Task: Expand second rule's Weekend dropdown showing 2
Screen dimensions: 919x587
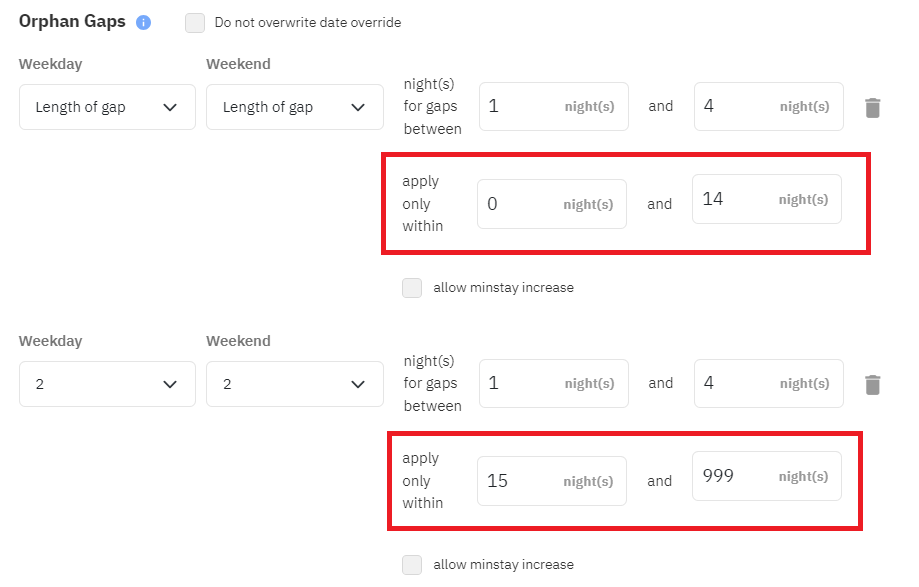Action: click(x=294, y=384)
